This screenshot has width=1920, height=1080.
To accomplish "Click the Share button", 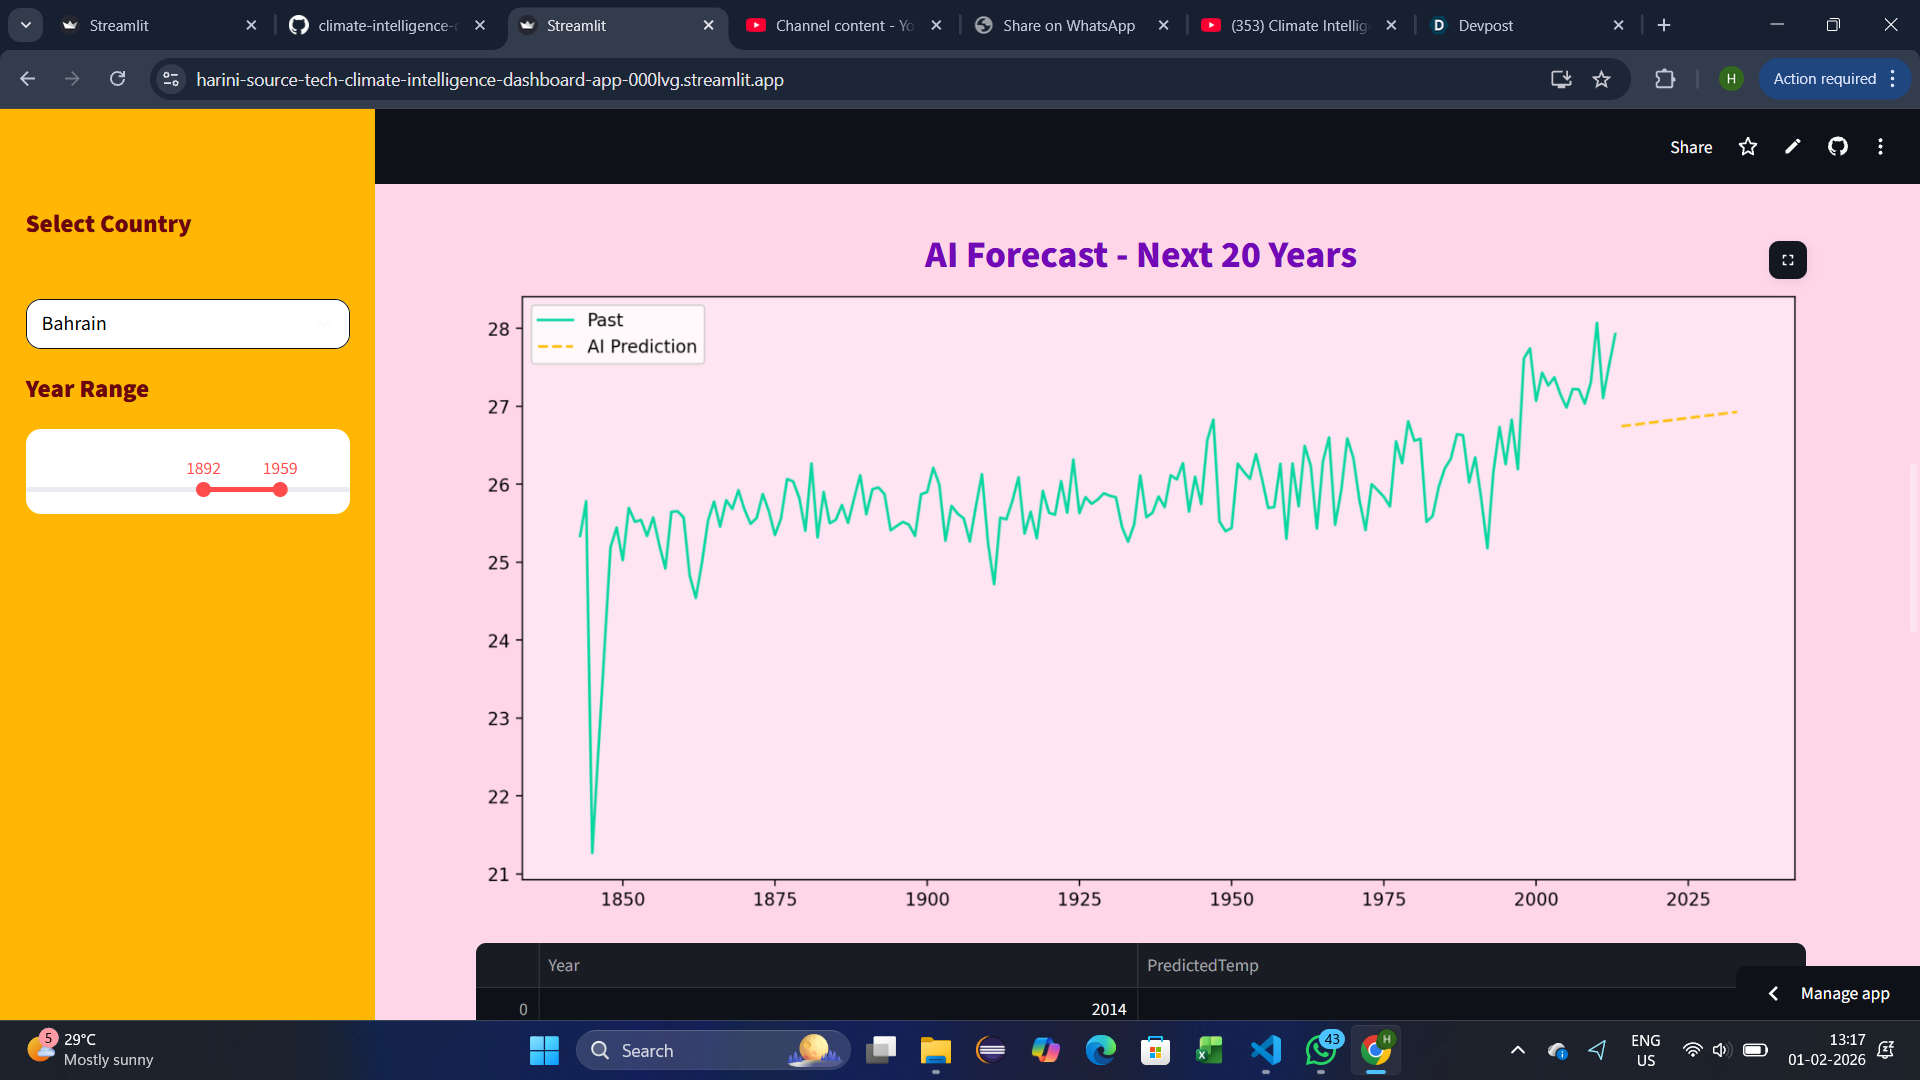I will [x=1691, y=147].
